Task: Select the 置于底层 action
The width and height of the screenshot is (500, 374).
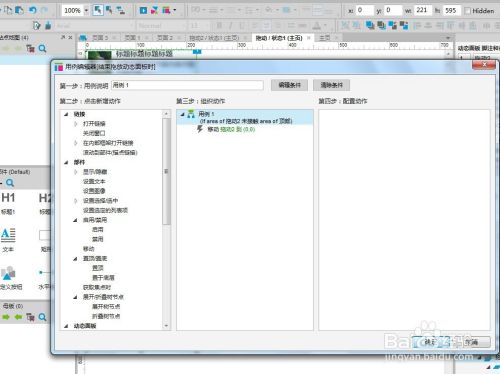Action: point(103,278)
